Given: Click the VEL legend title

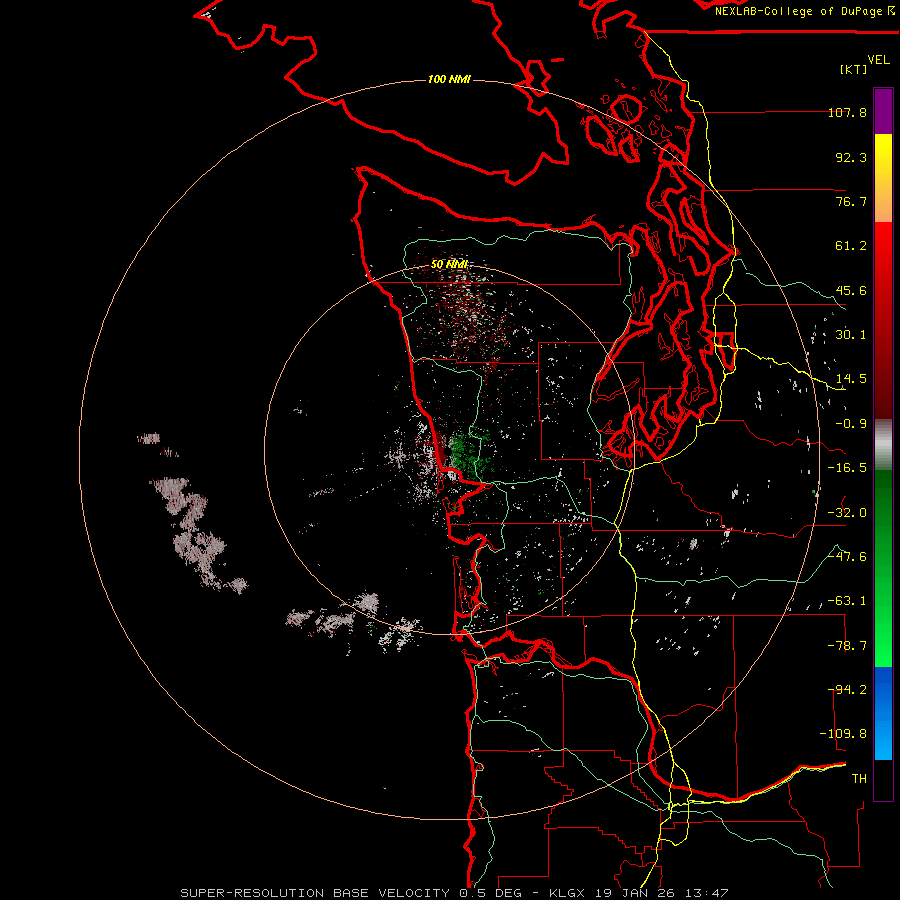Looking at the screenshot, I should click(878, 60).
